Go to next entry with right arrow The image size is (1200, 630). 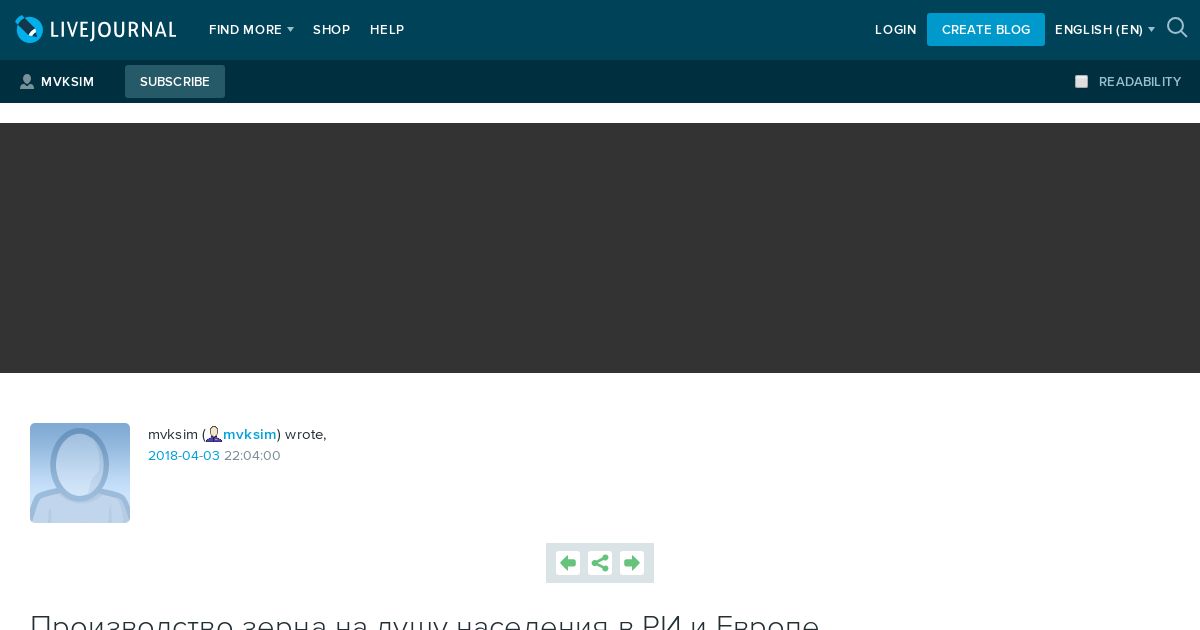click(x=632, y=563)
